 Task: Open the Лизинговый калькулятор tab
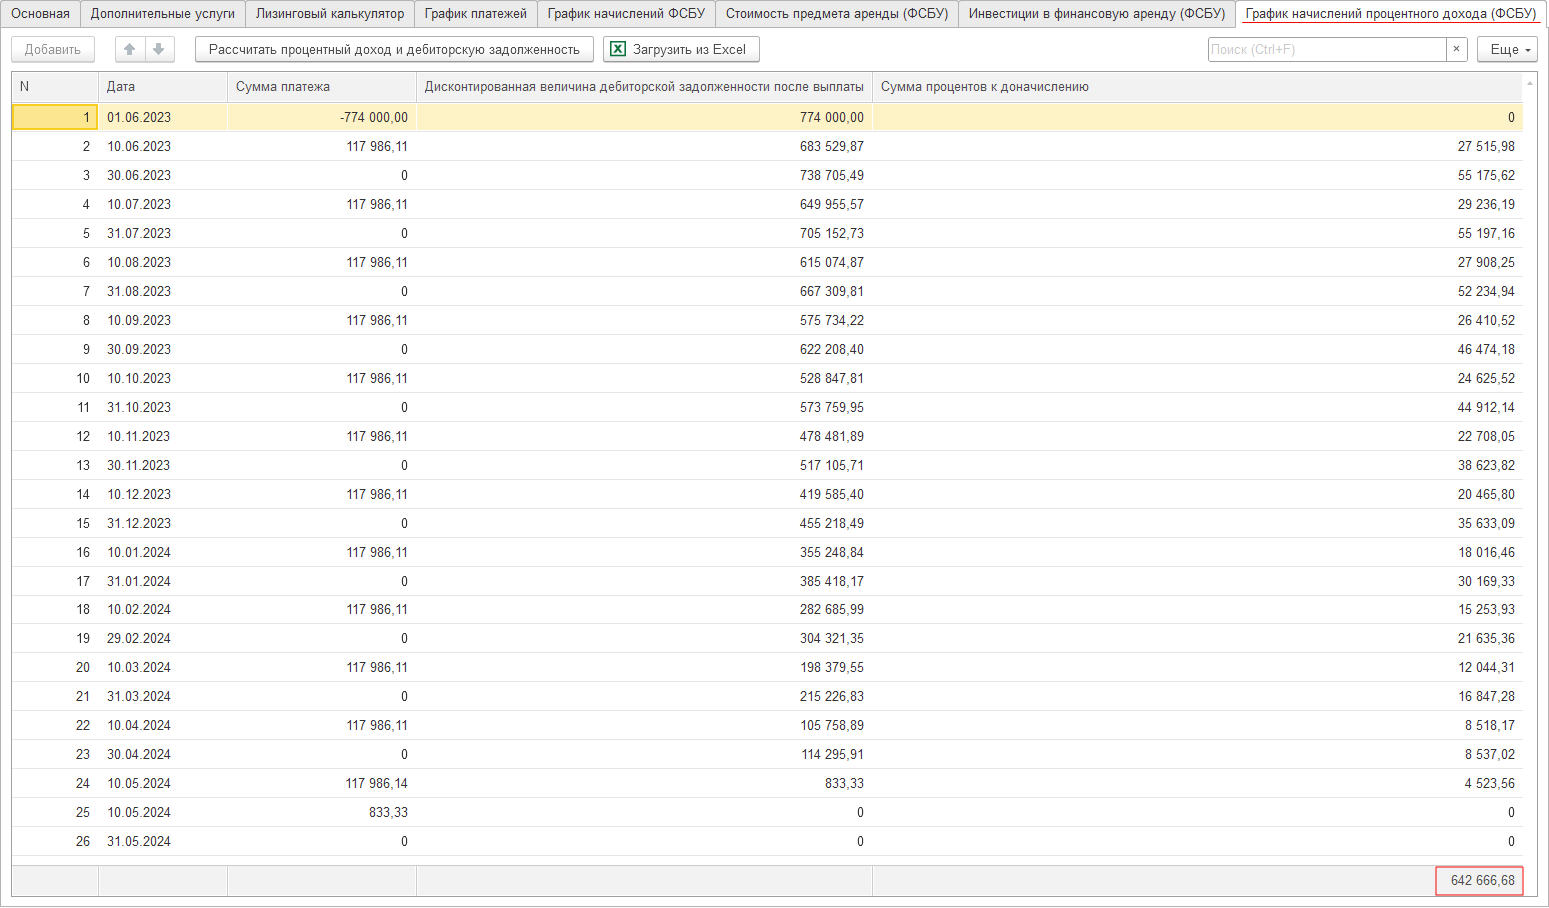[330, 14]
